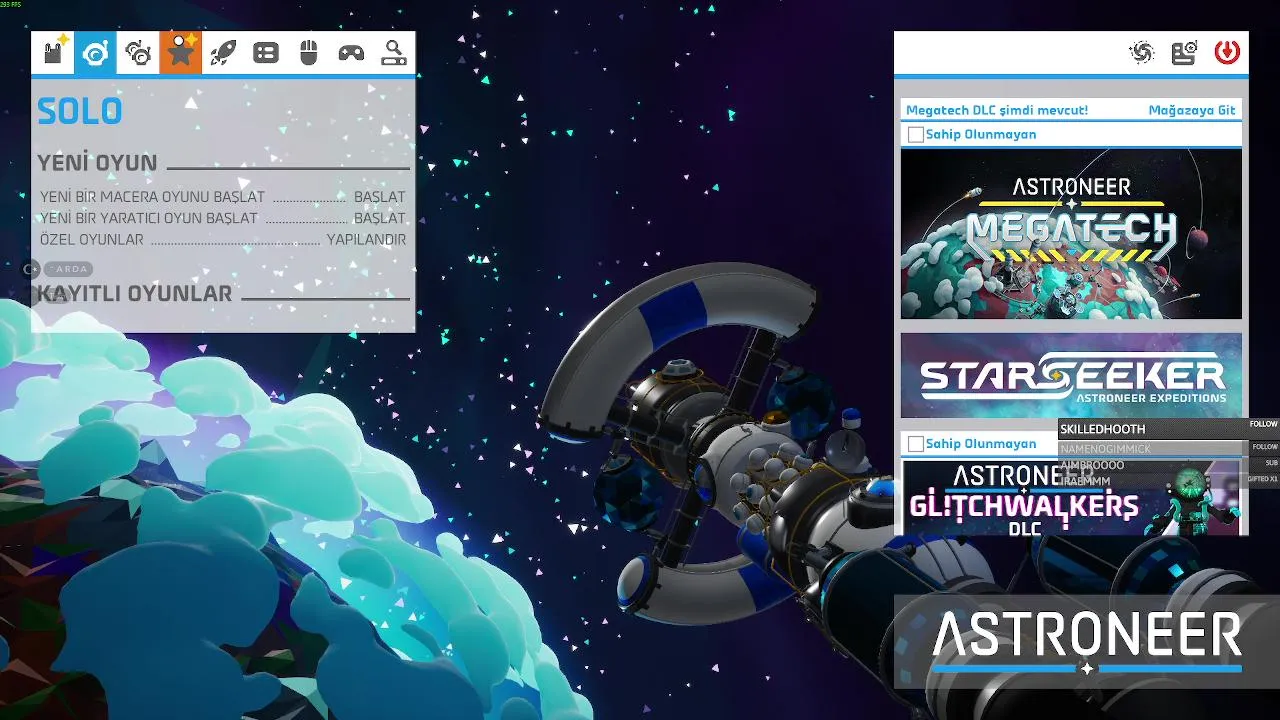Toggle Sahip Olunmayan checkbox above Glitchwalkers
This screenshot has width=1280, height=720.
point(916,444)
